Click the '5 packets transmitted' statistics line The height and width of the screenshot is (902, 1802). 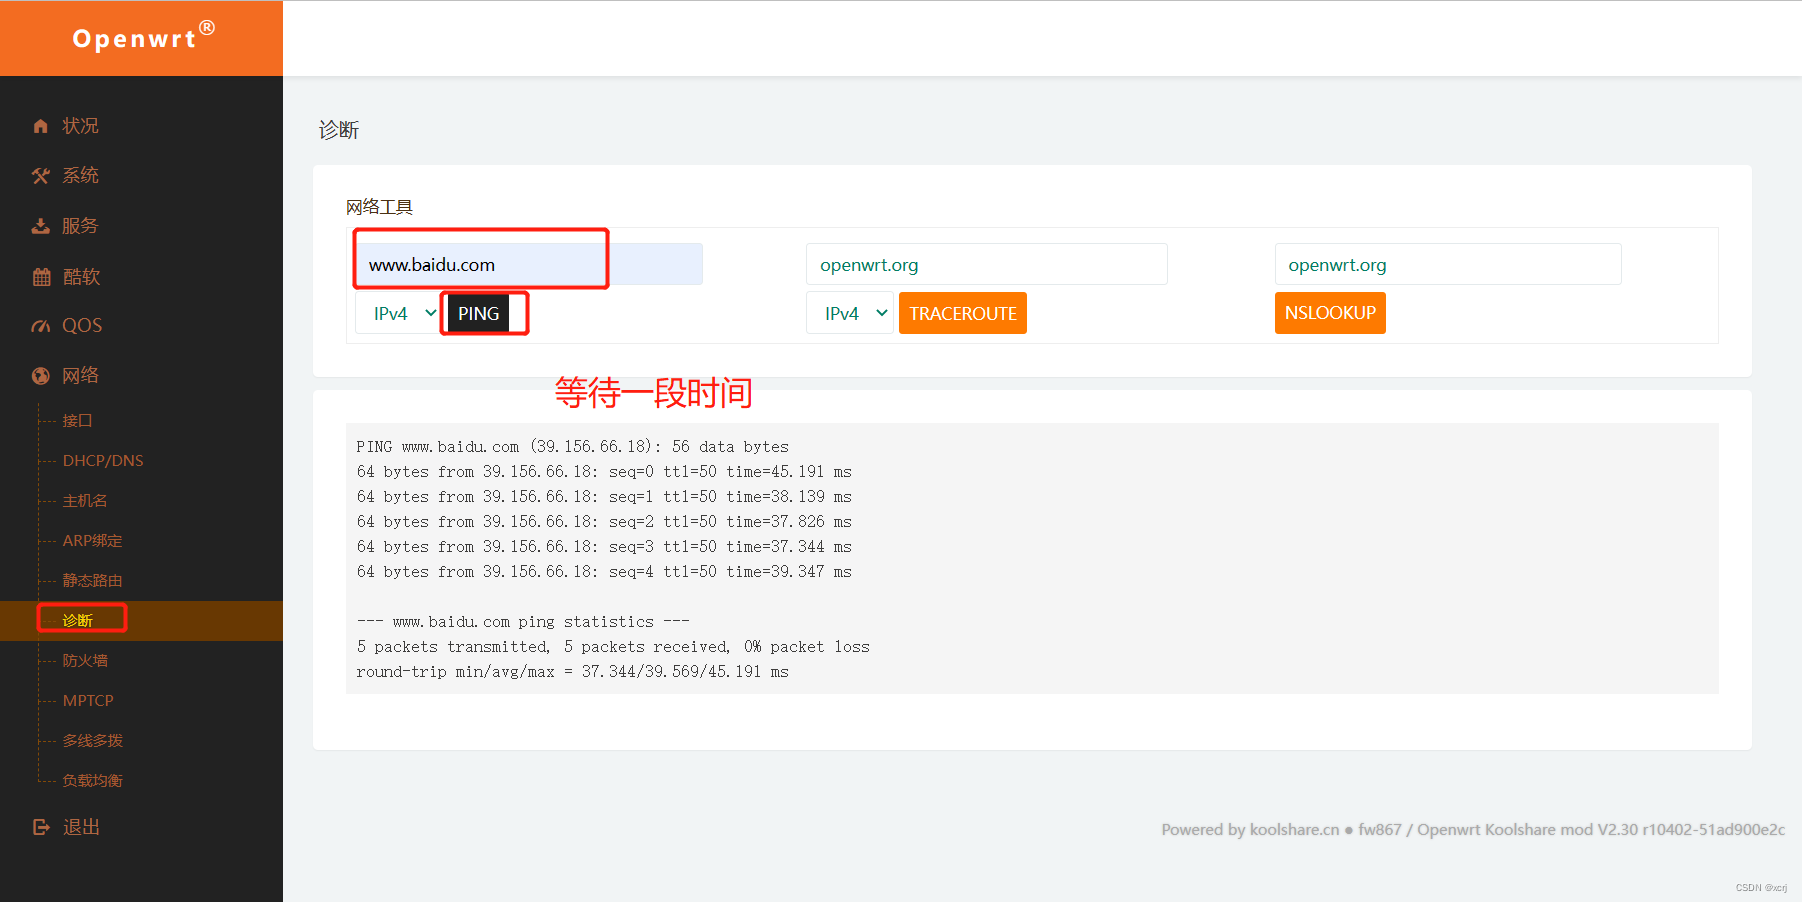[613, 647]
